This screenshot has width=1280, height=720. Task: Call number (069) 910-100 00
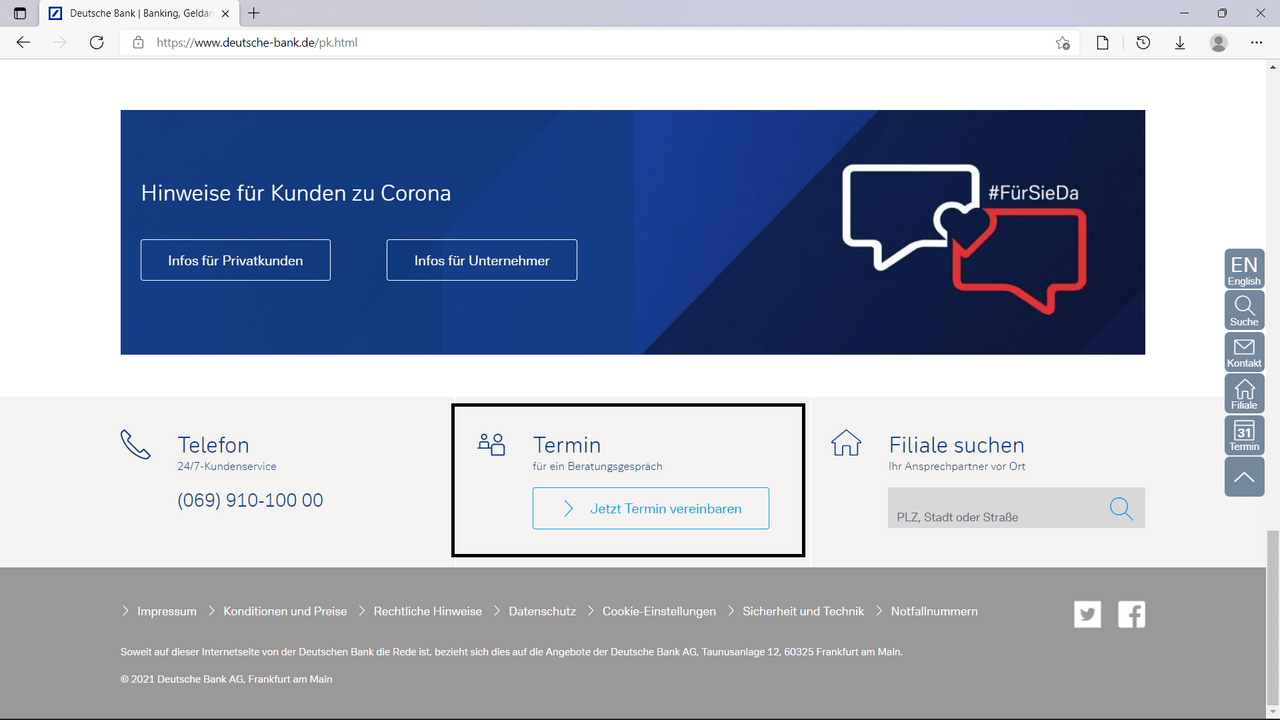pos(250,500)
